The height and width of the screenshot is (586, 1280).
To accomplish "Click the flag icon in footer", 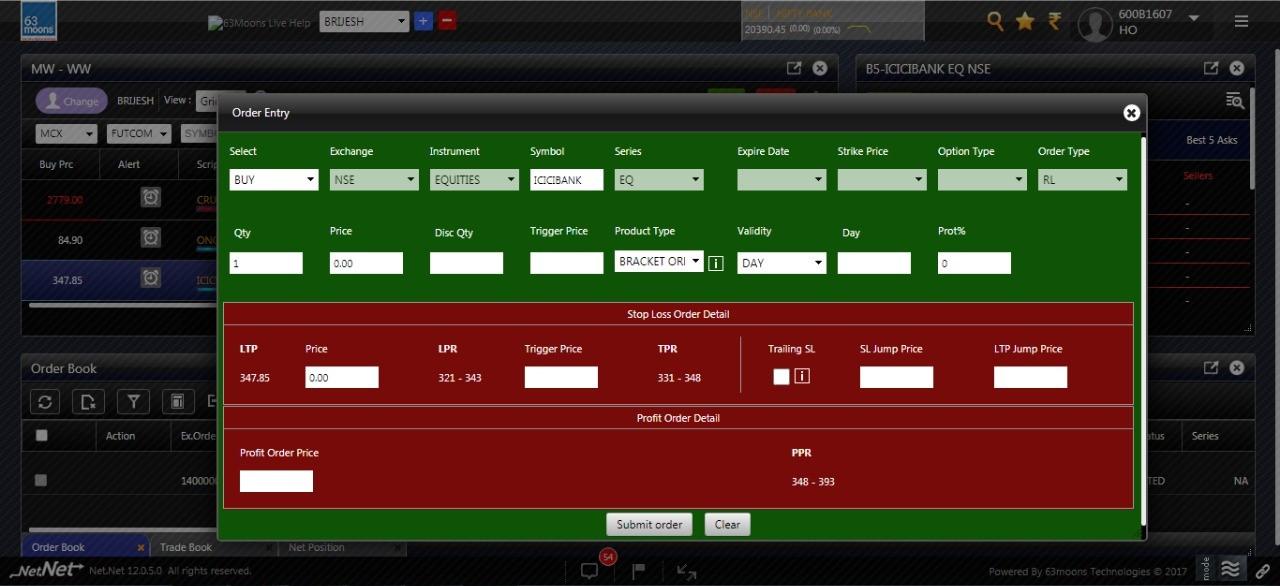I will (638, 571).
